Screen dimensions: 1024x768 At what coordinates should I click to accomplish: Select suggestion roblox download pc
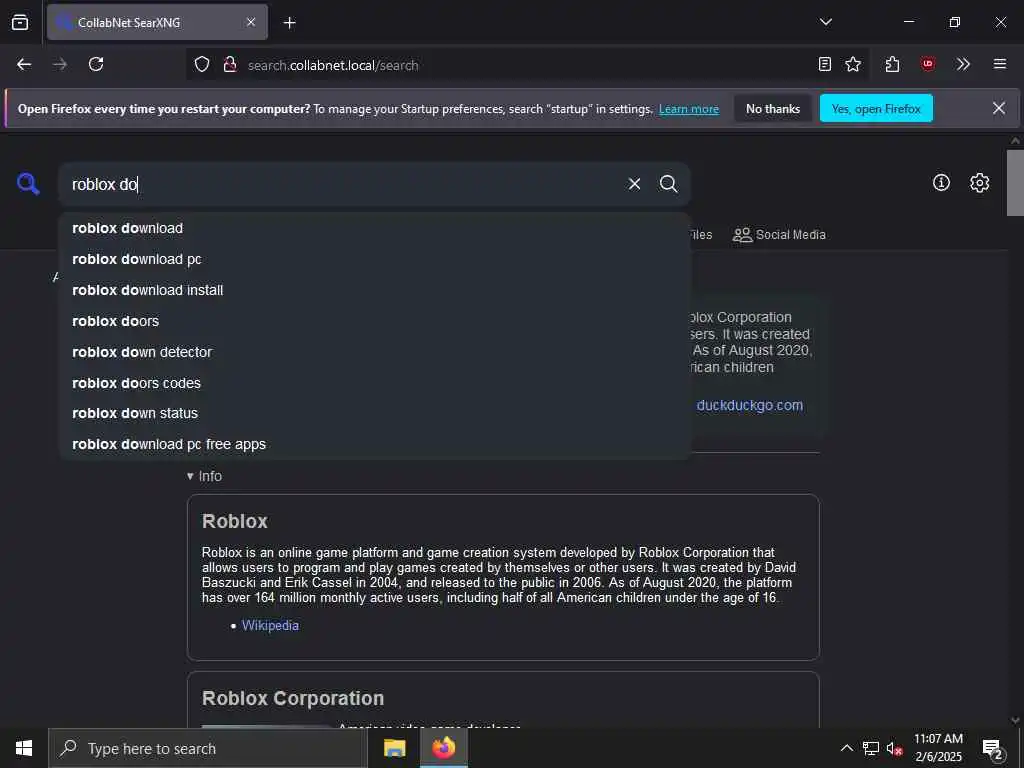coord(375,259)
